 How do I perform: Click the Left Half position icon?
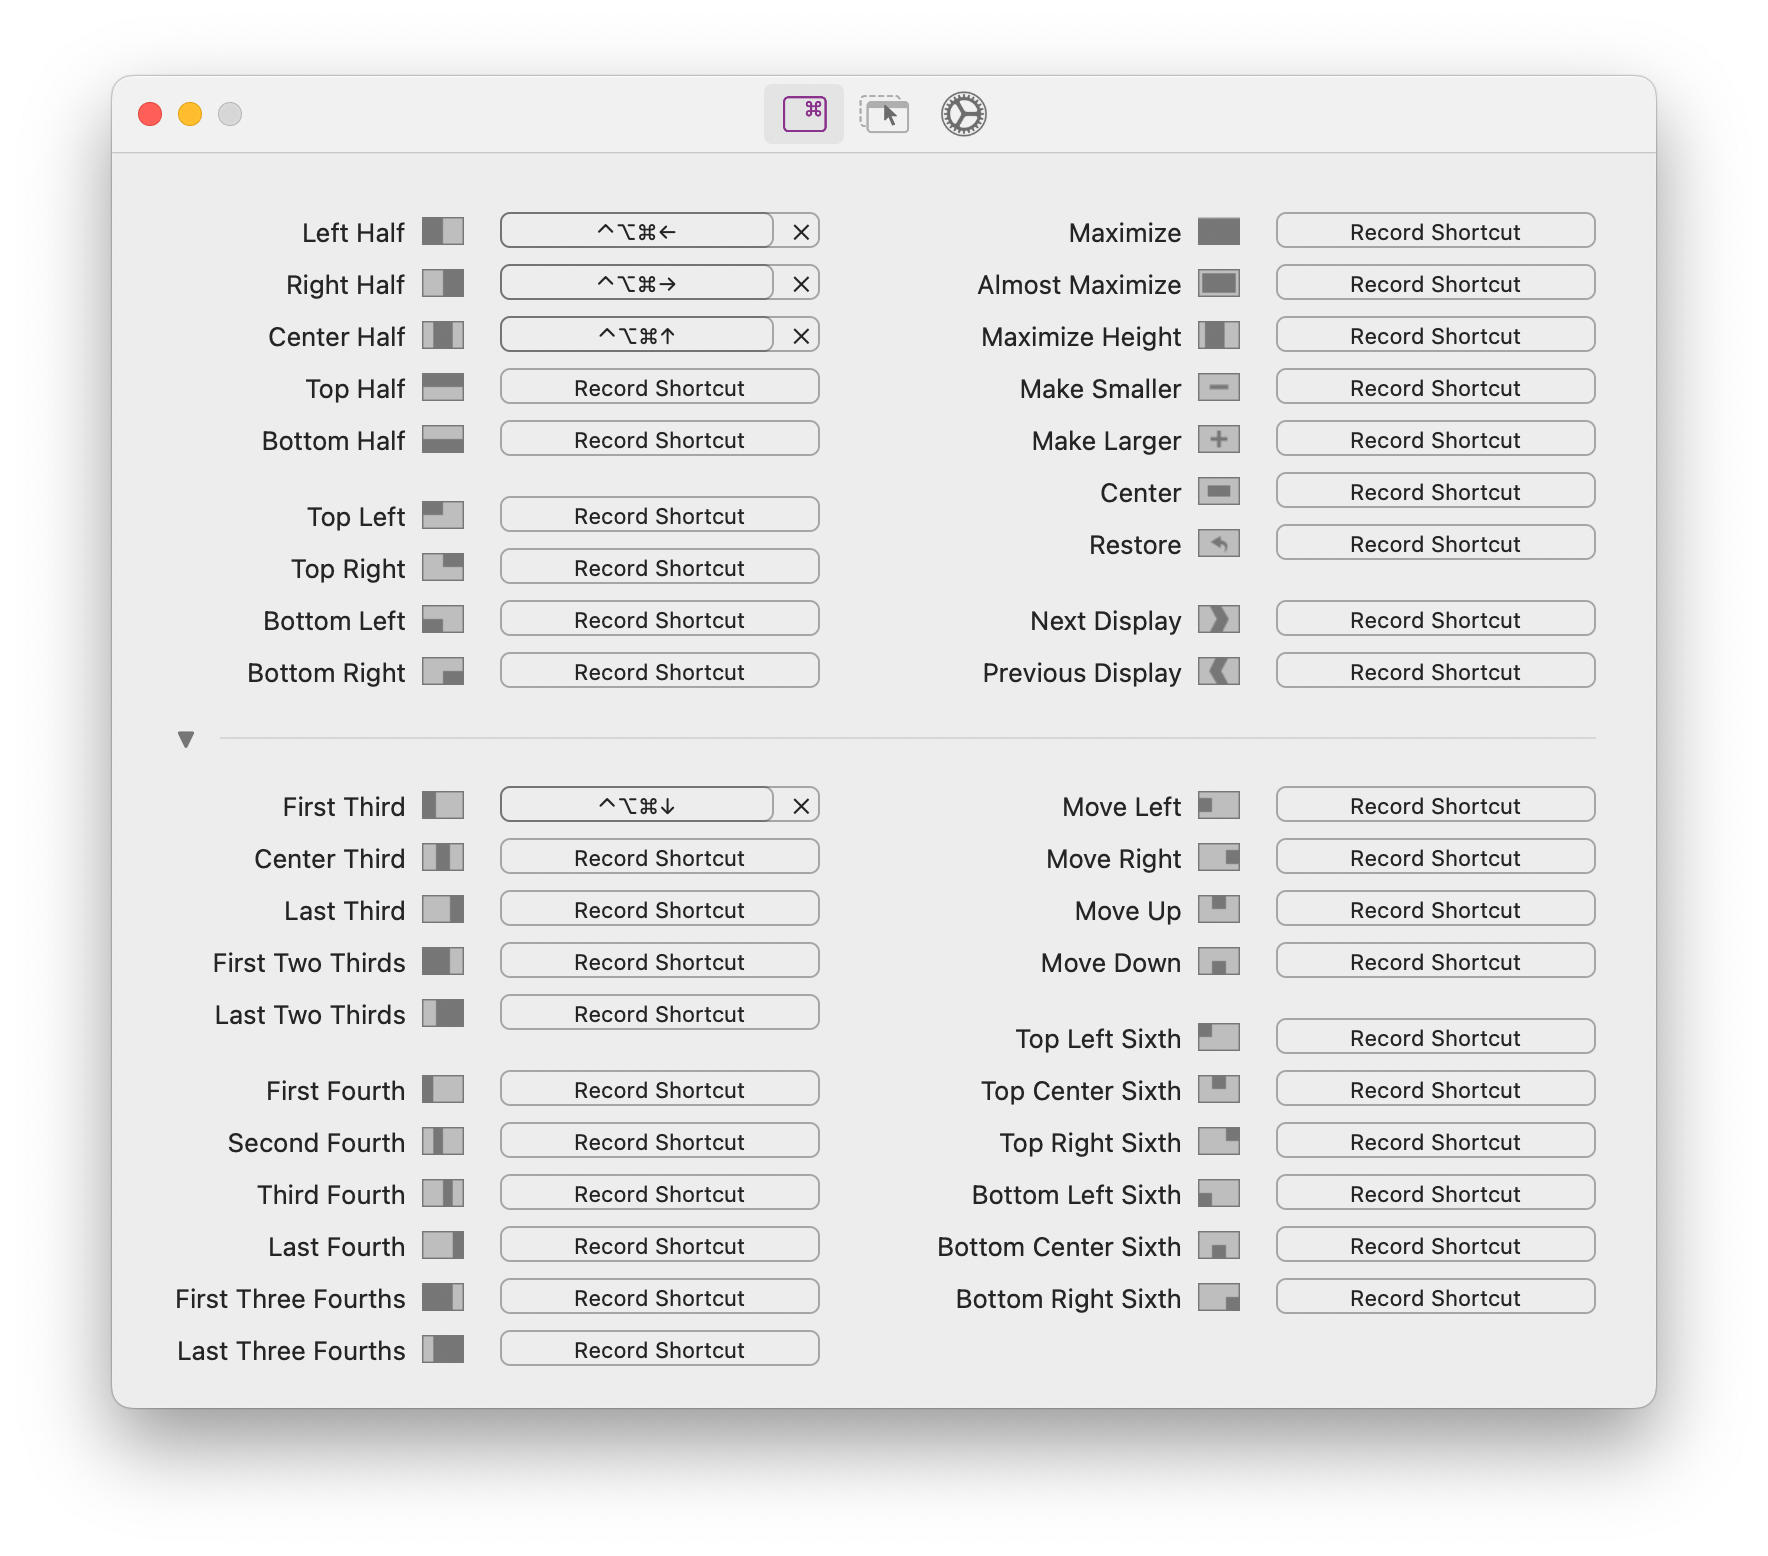point(443,231)
